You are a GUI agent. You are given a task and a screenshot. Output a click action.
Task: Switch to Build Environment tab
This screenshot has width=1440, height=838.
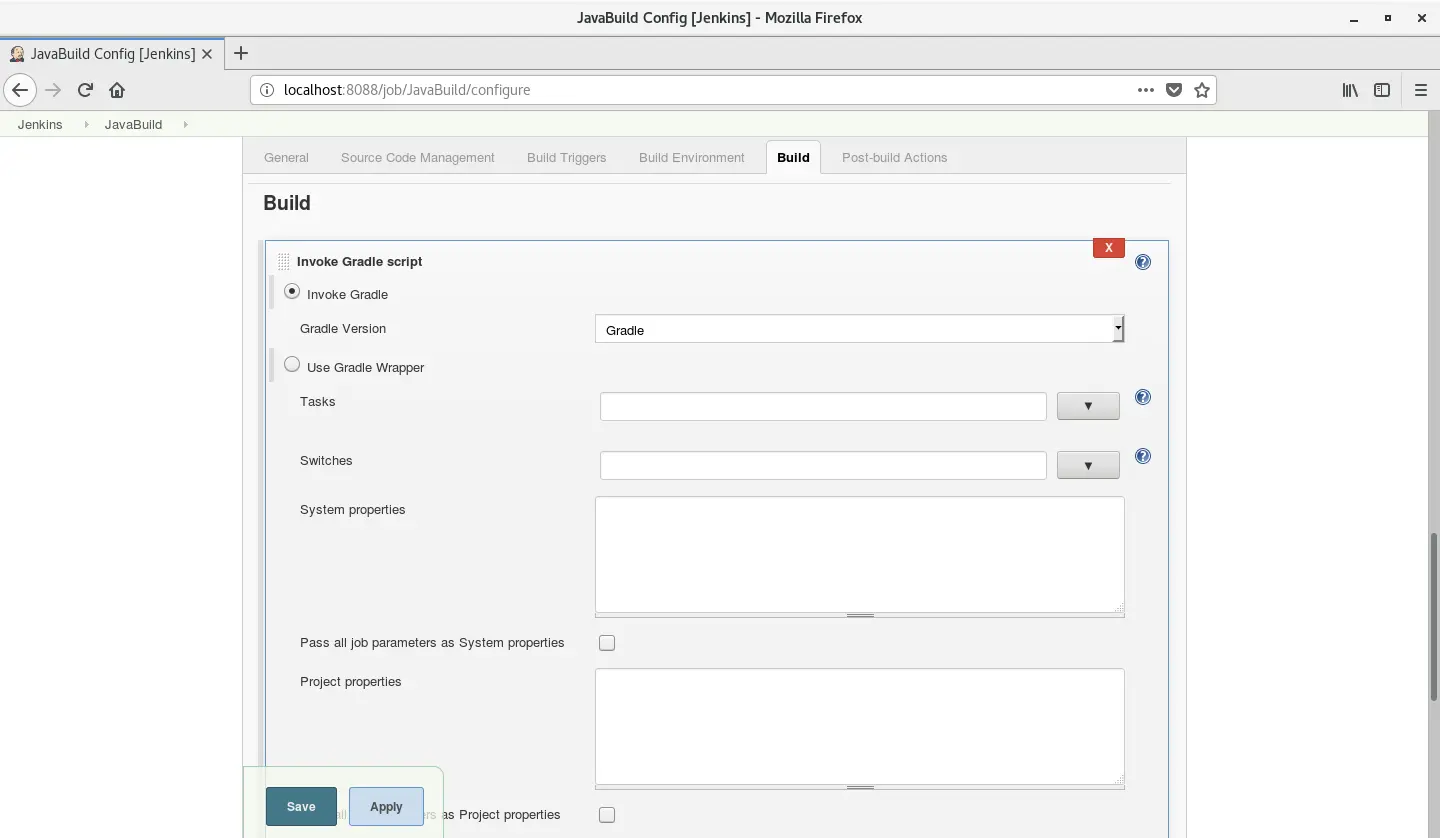click(692, 158)
